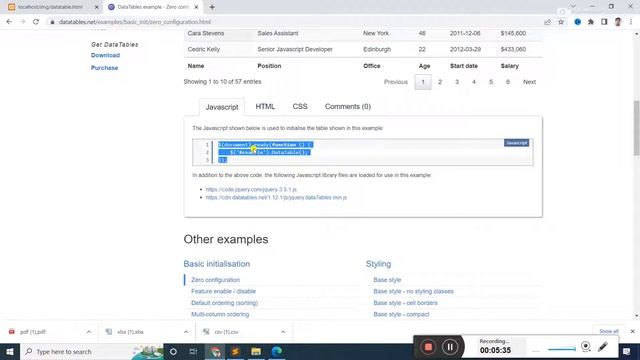Expand options for pdf (1).pdf download
640x360 pixels.
point(89,332)
